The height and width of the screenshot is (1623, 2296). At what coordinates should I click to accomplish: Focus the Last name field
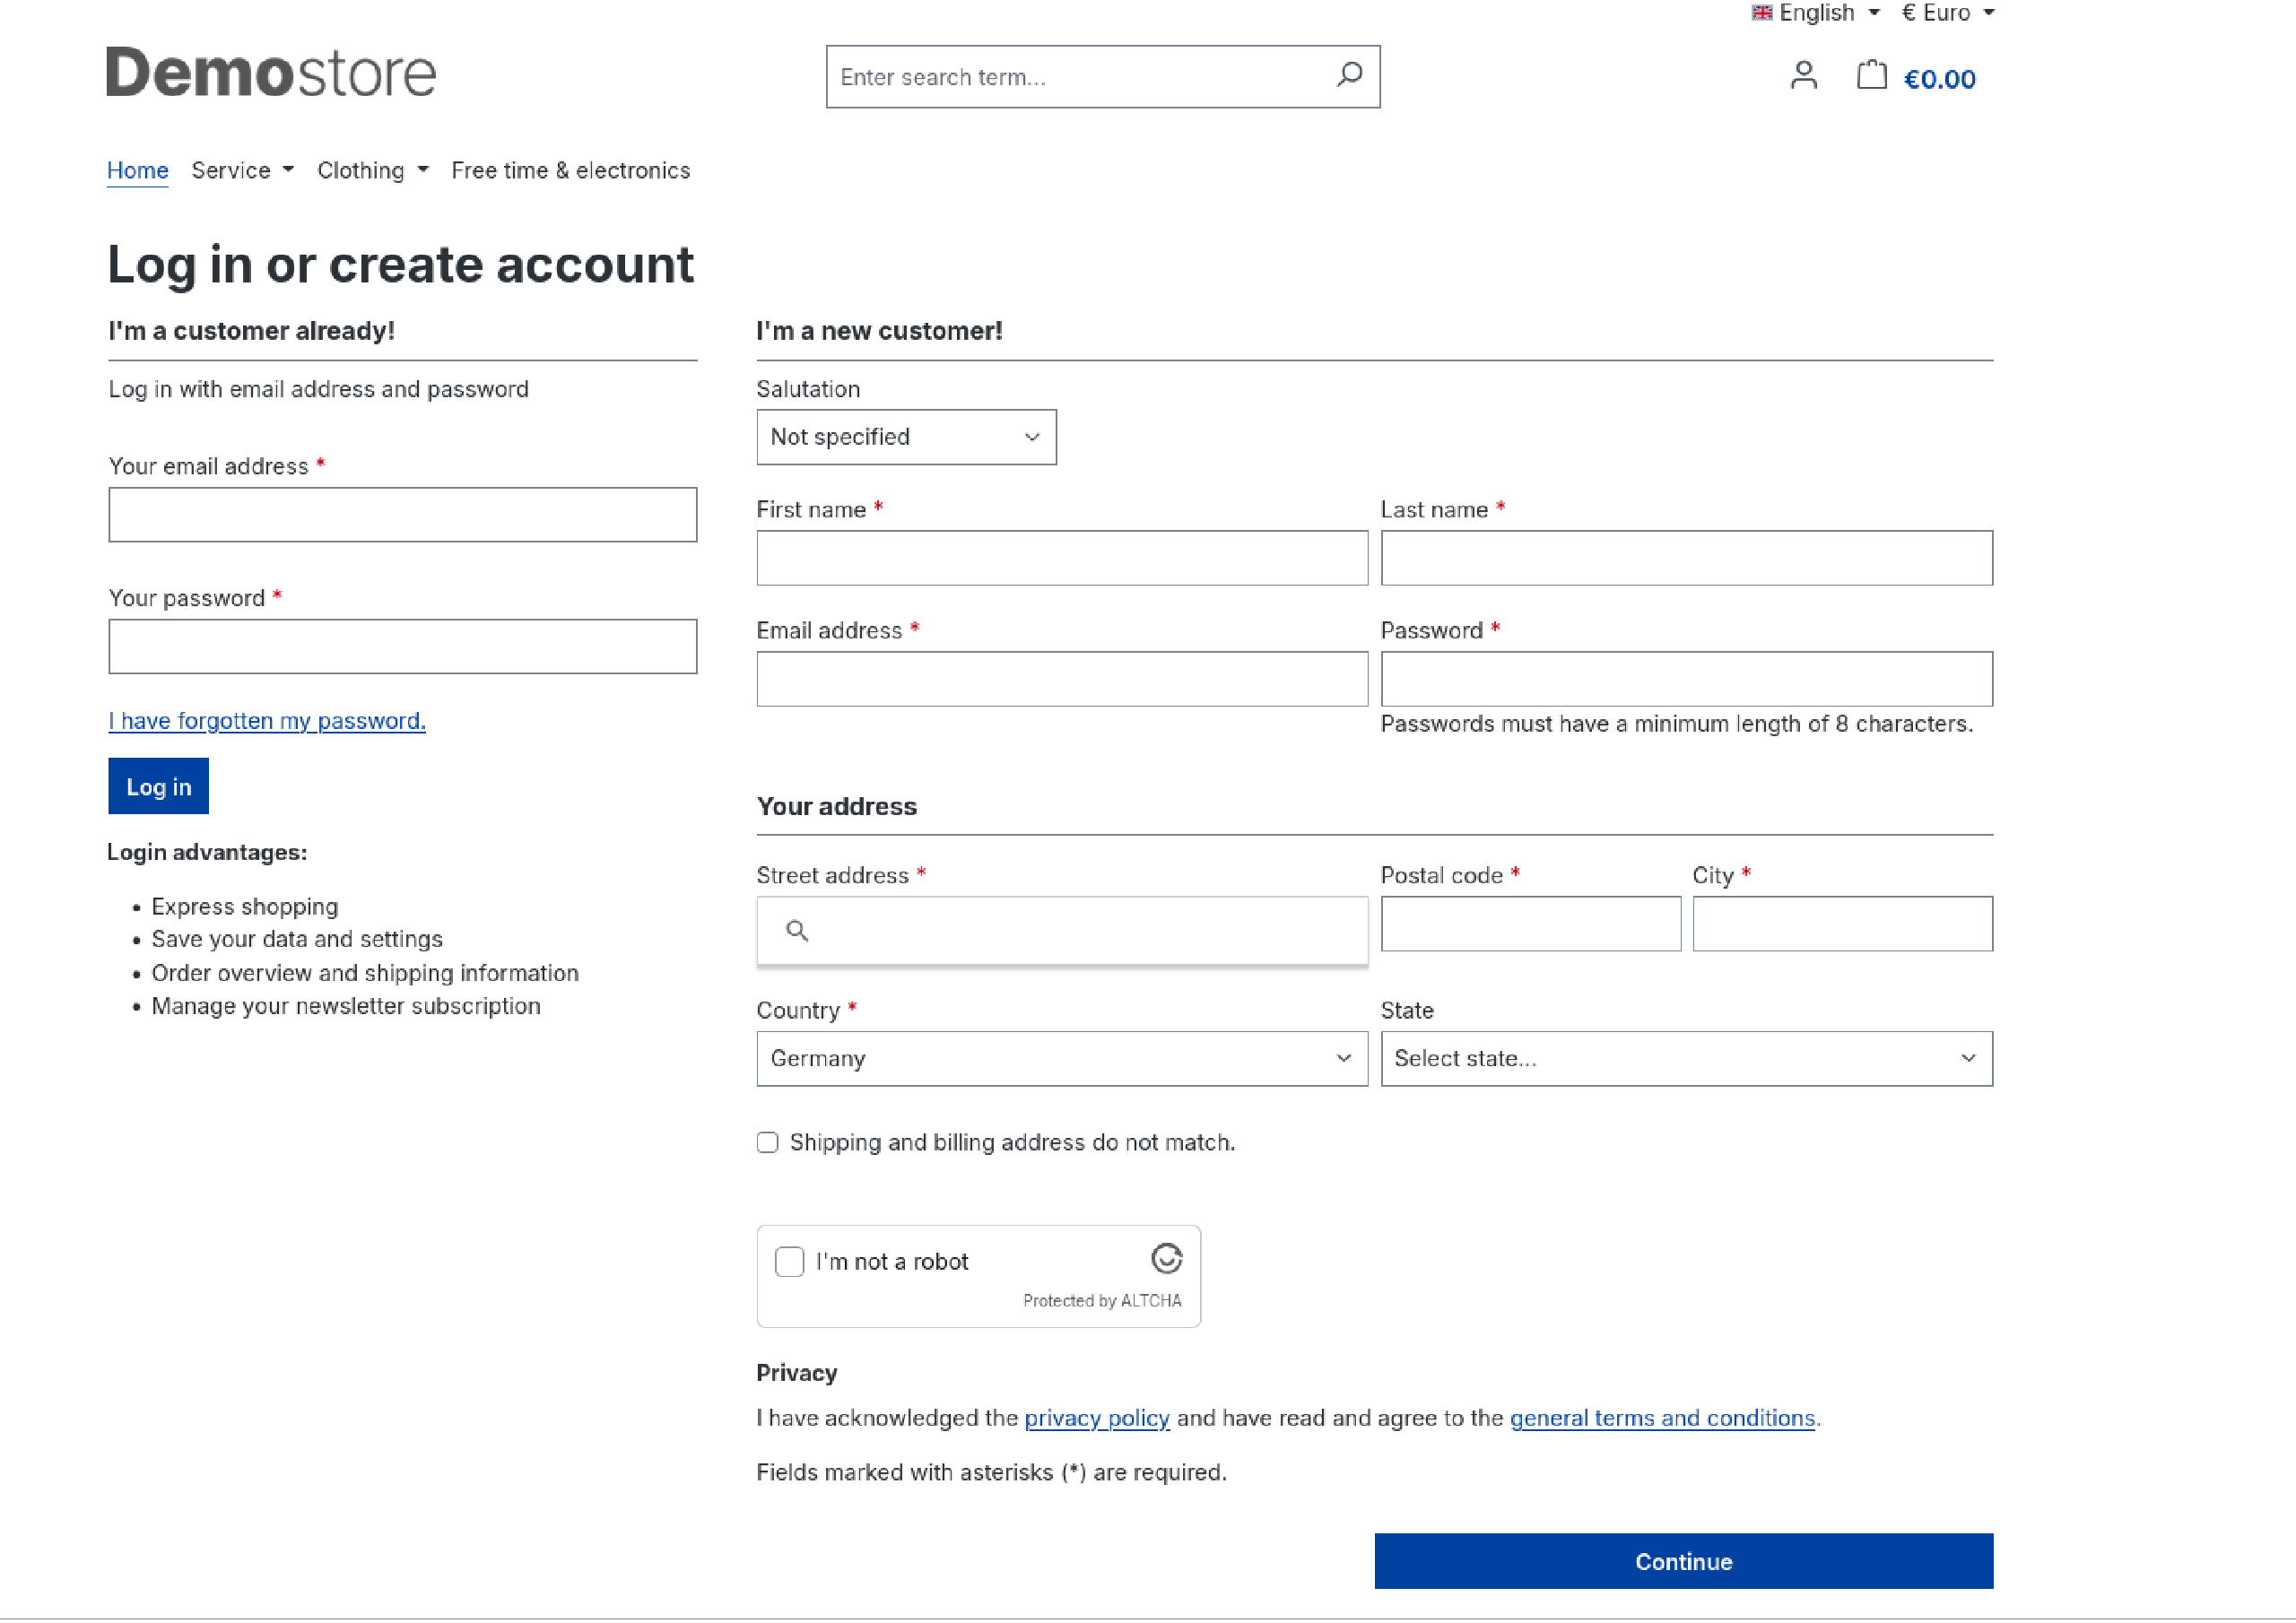click(1686, 558)
